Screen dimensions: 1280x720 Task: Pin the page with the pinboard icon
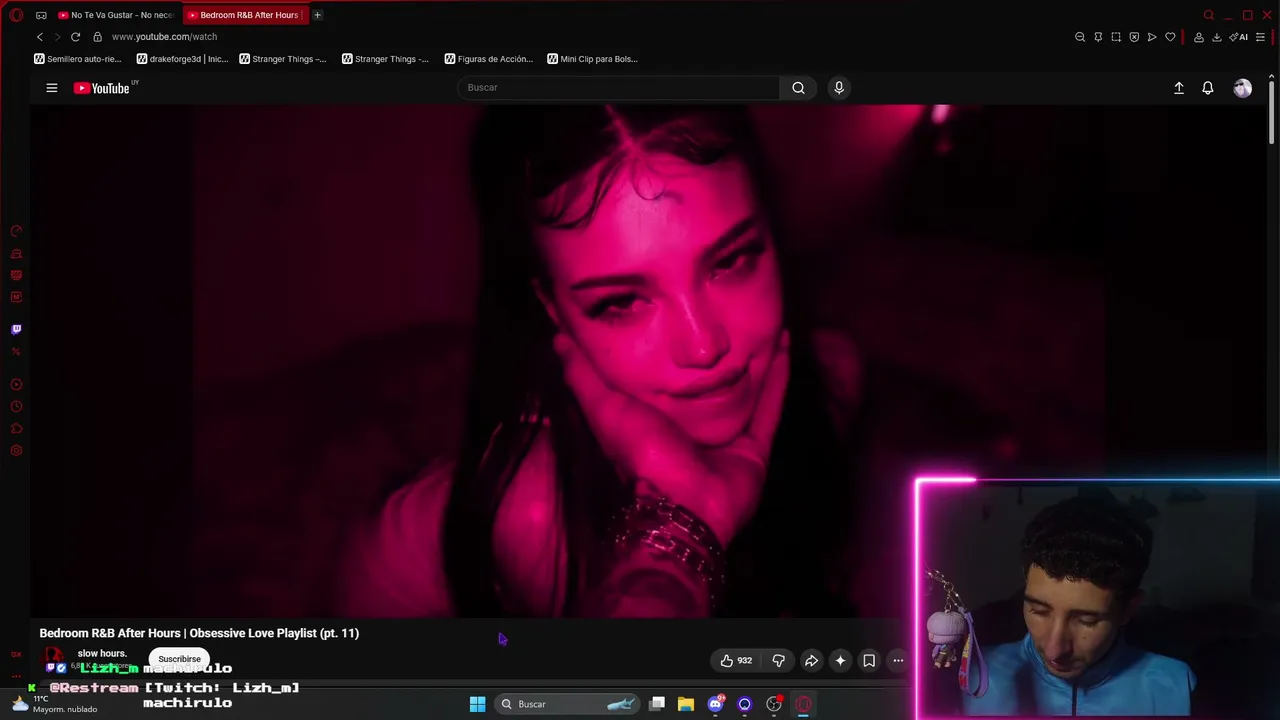tap(1098, 37)
